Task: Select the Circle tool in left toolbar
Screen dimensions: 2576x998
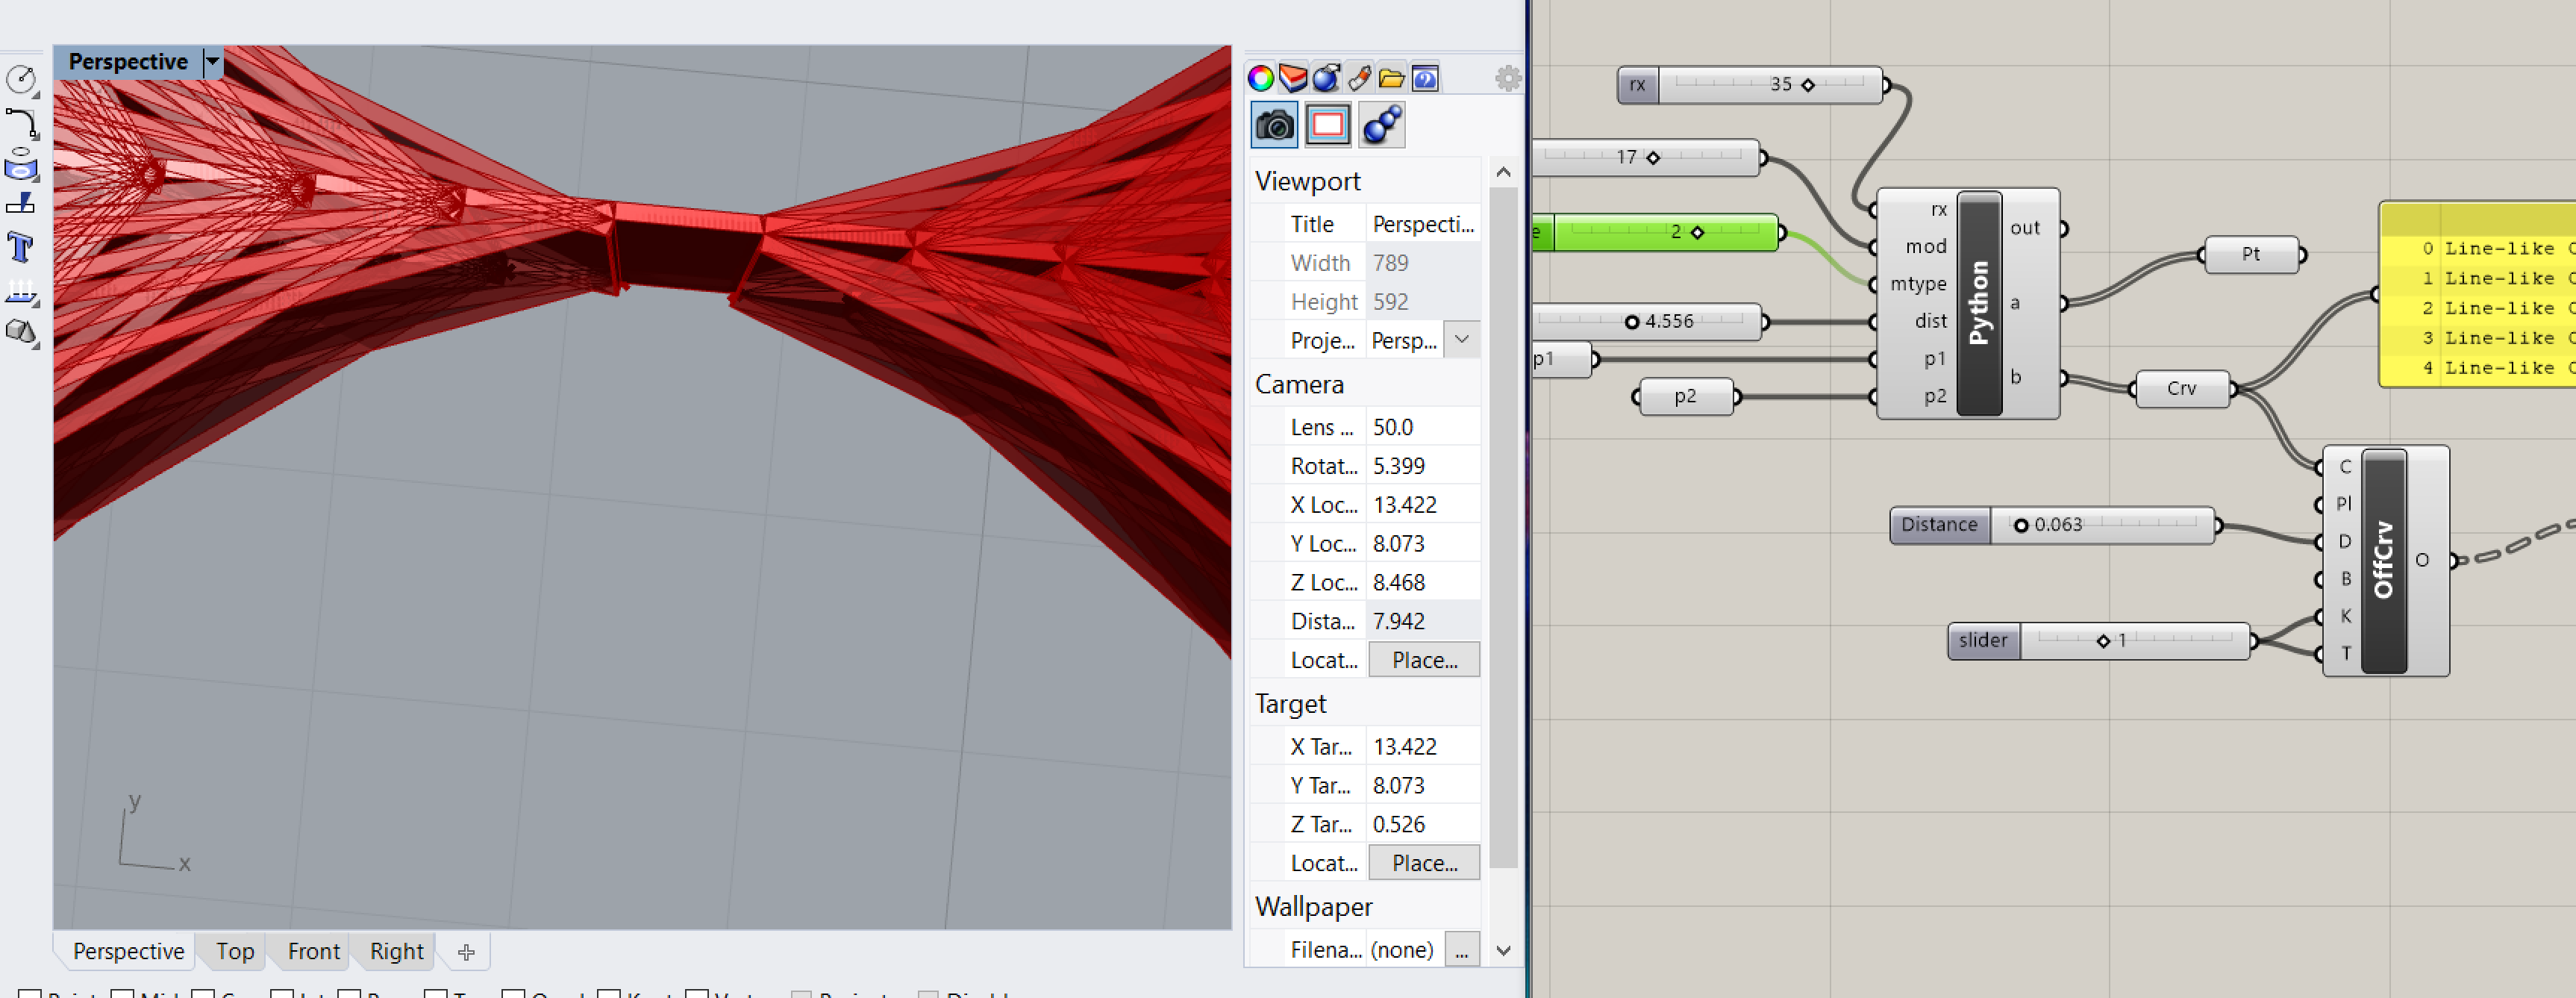Action: click(x=21, y=79)
